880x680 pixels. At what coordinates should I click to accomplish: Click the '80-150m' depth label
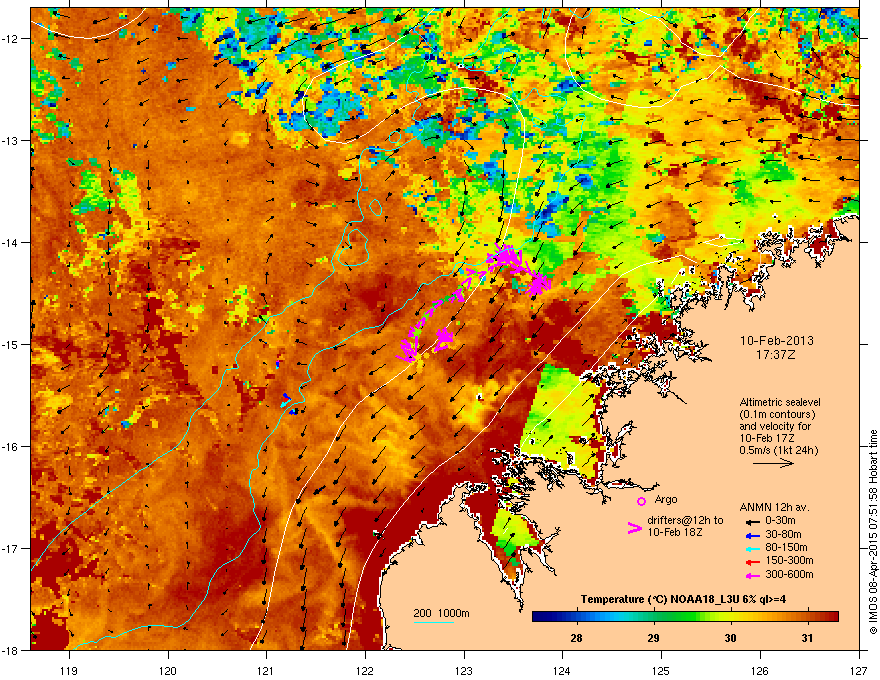pyautogui.click(x=786, y=547)
